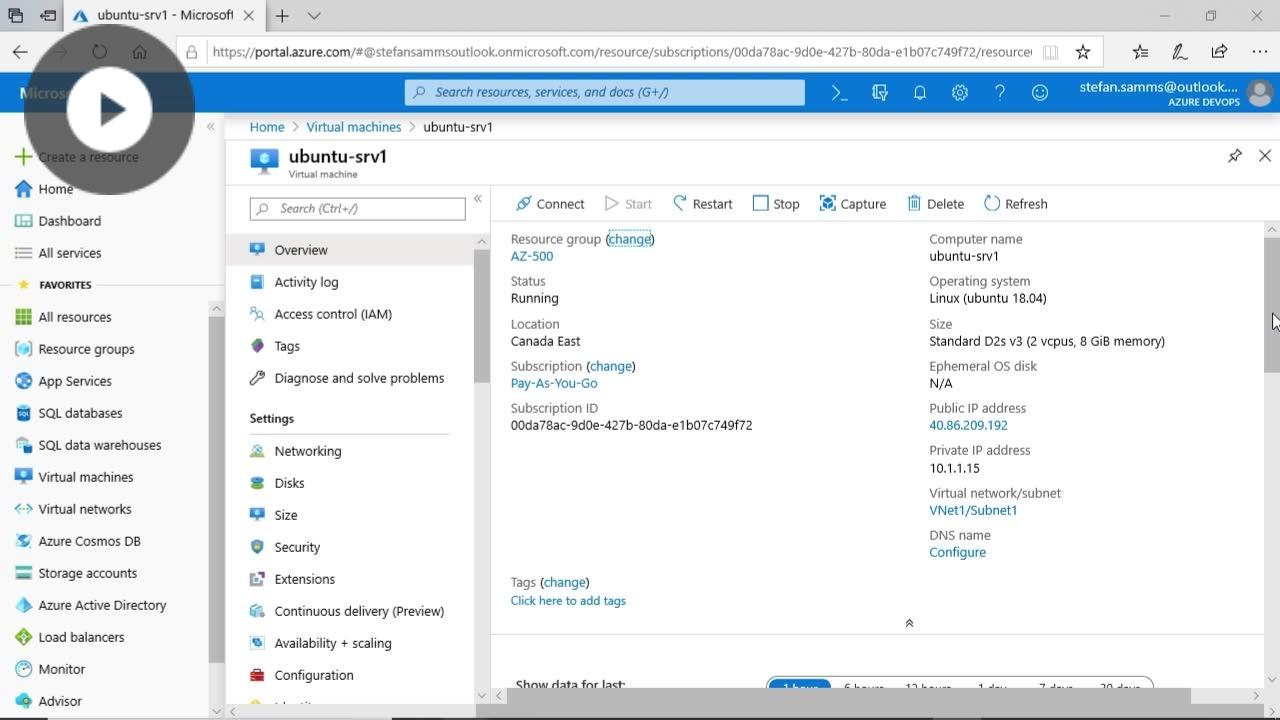
Task: Open notifications bell icon
Action: [920, 92]
